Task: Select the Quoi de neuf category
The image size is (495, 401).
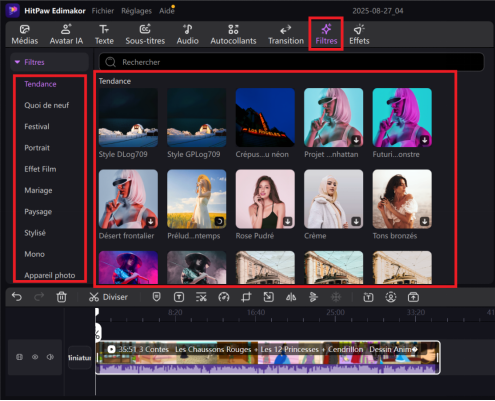Action: coord(47,105)
